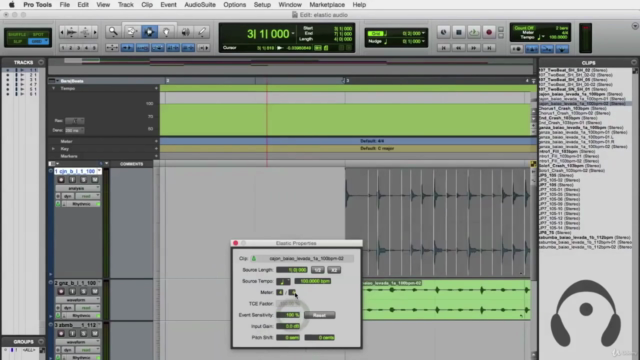Viewport: 640px width, 360px height.
Task: Open the Source Tempo note value selector
Action: click(x=283, y=281)
